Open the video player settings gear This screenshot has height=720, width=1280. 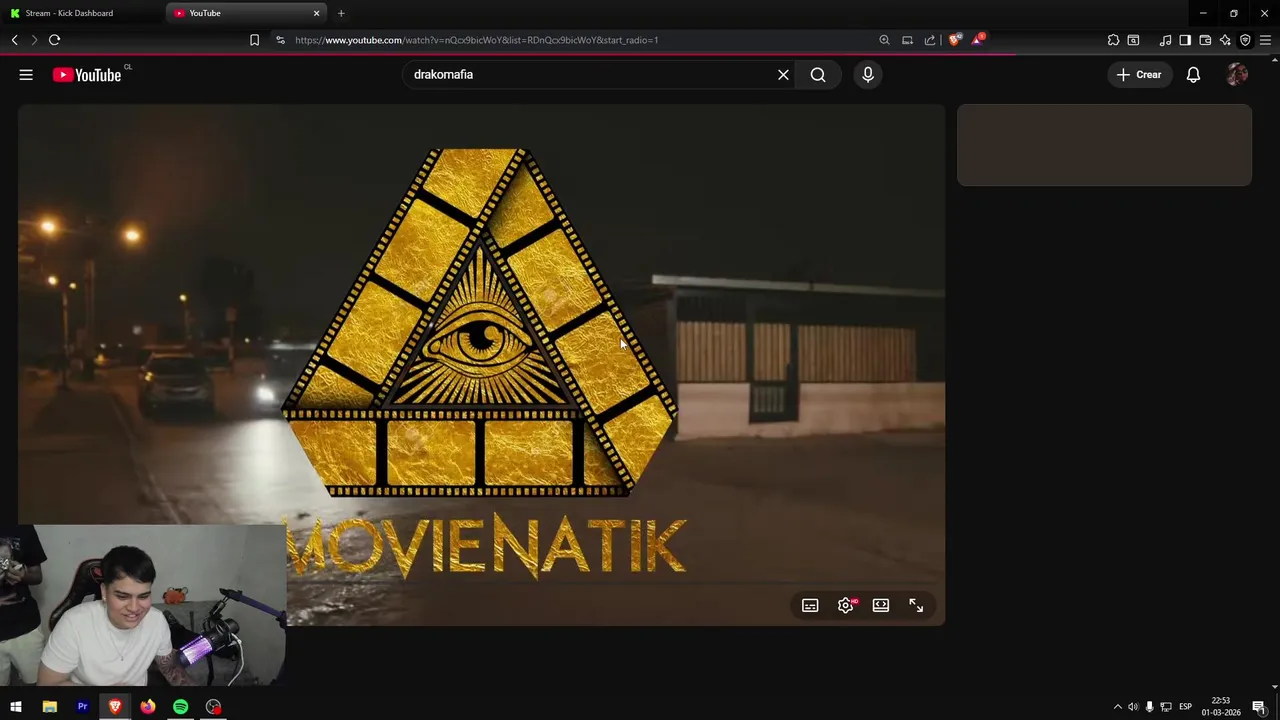pyautogui.click(x=846, y=606)
